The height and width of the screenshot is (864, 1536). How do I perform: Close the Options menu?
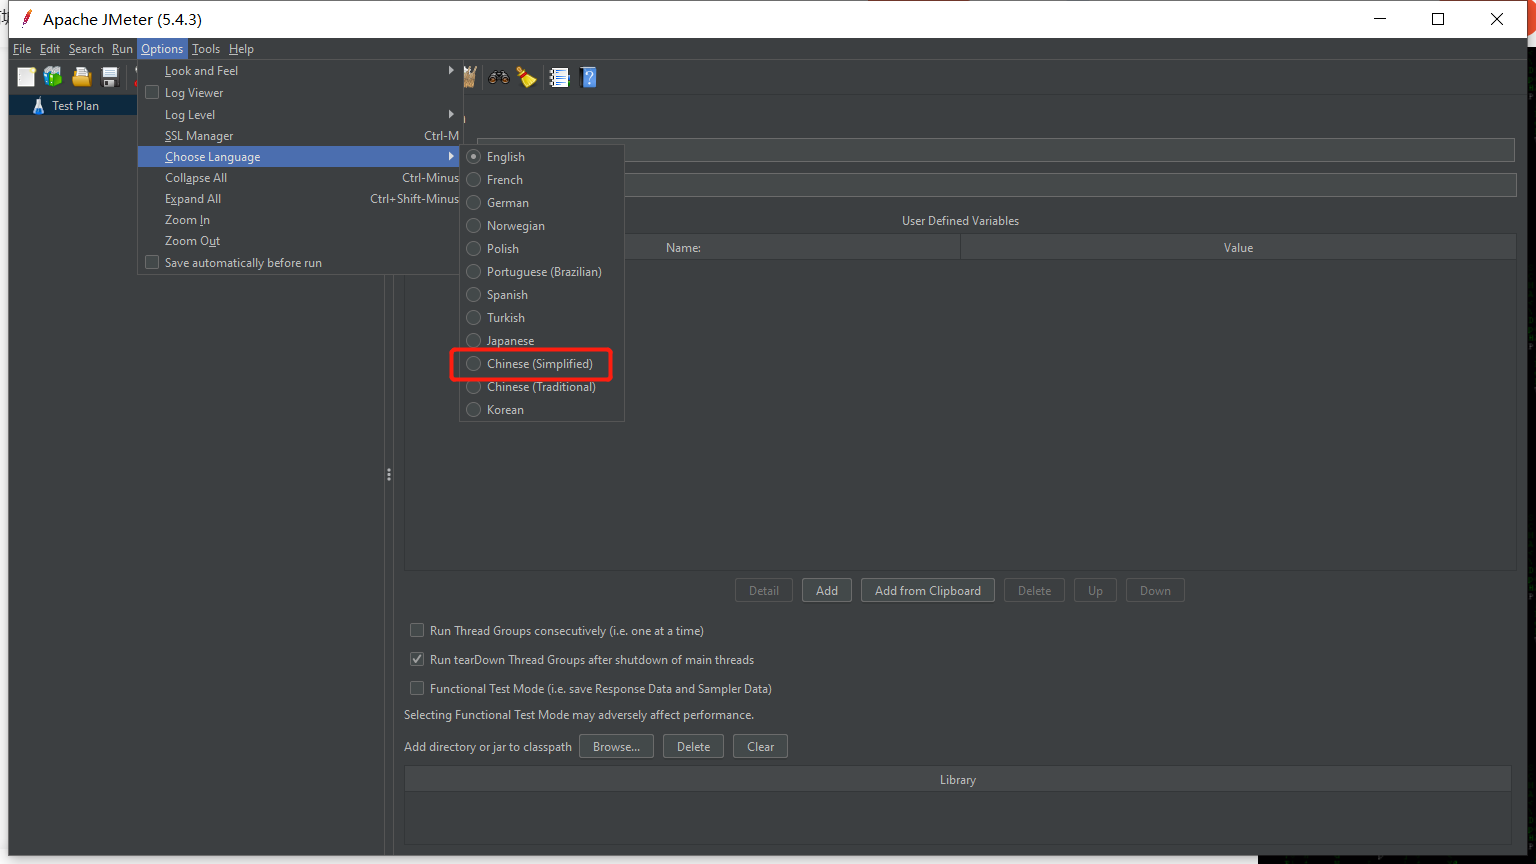(x=162, y=49)
